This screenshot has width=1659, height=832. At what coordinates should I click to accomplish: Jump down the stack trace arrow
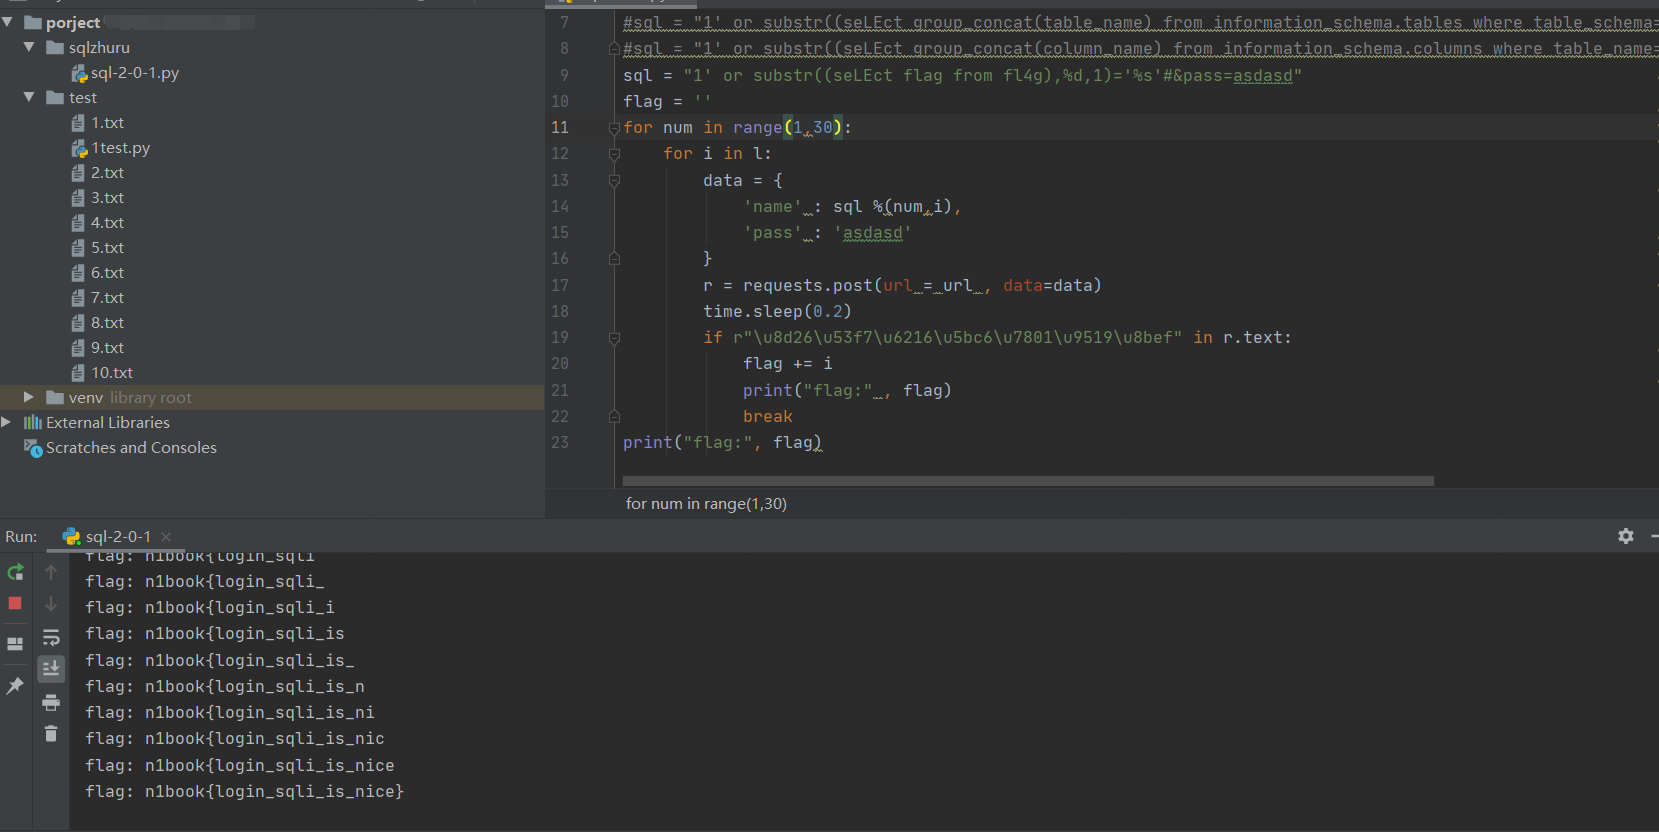[51, 604]
